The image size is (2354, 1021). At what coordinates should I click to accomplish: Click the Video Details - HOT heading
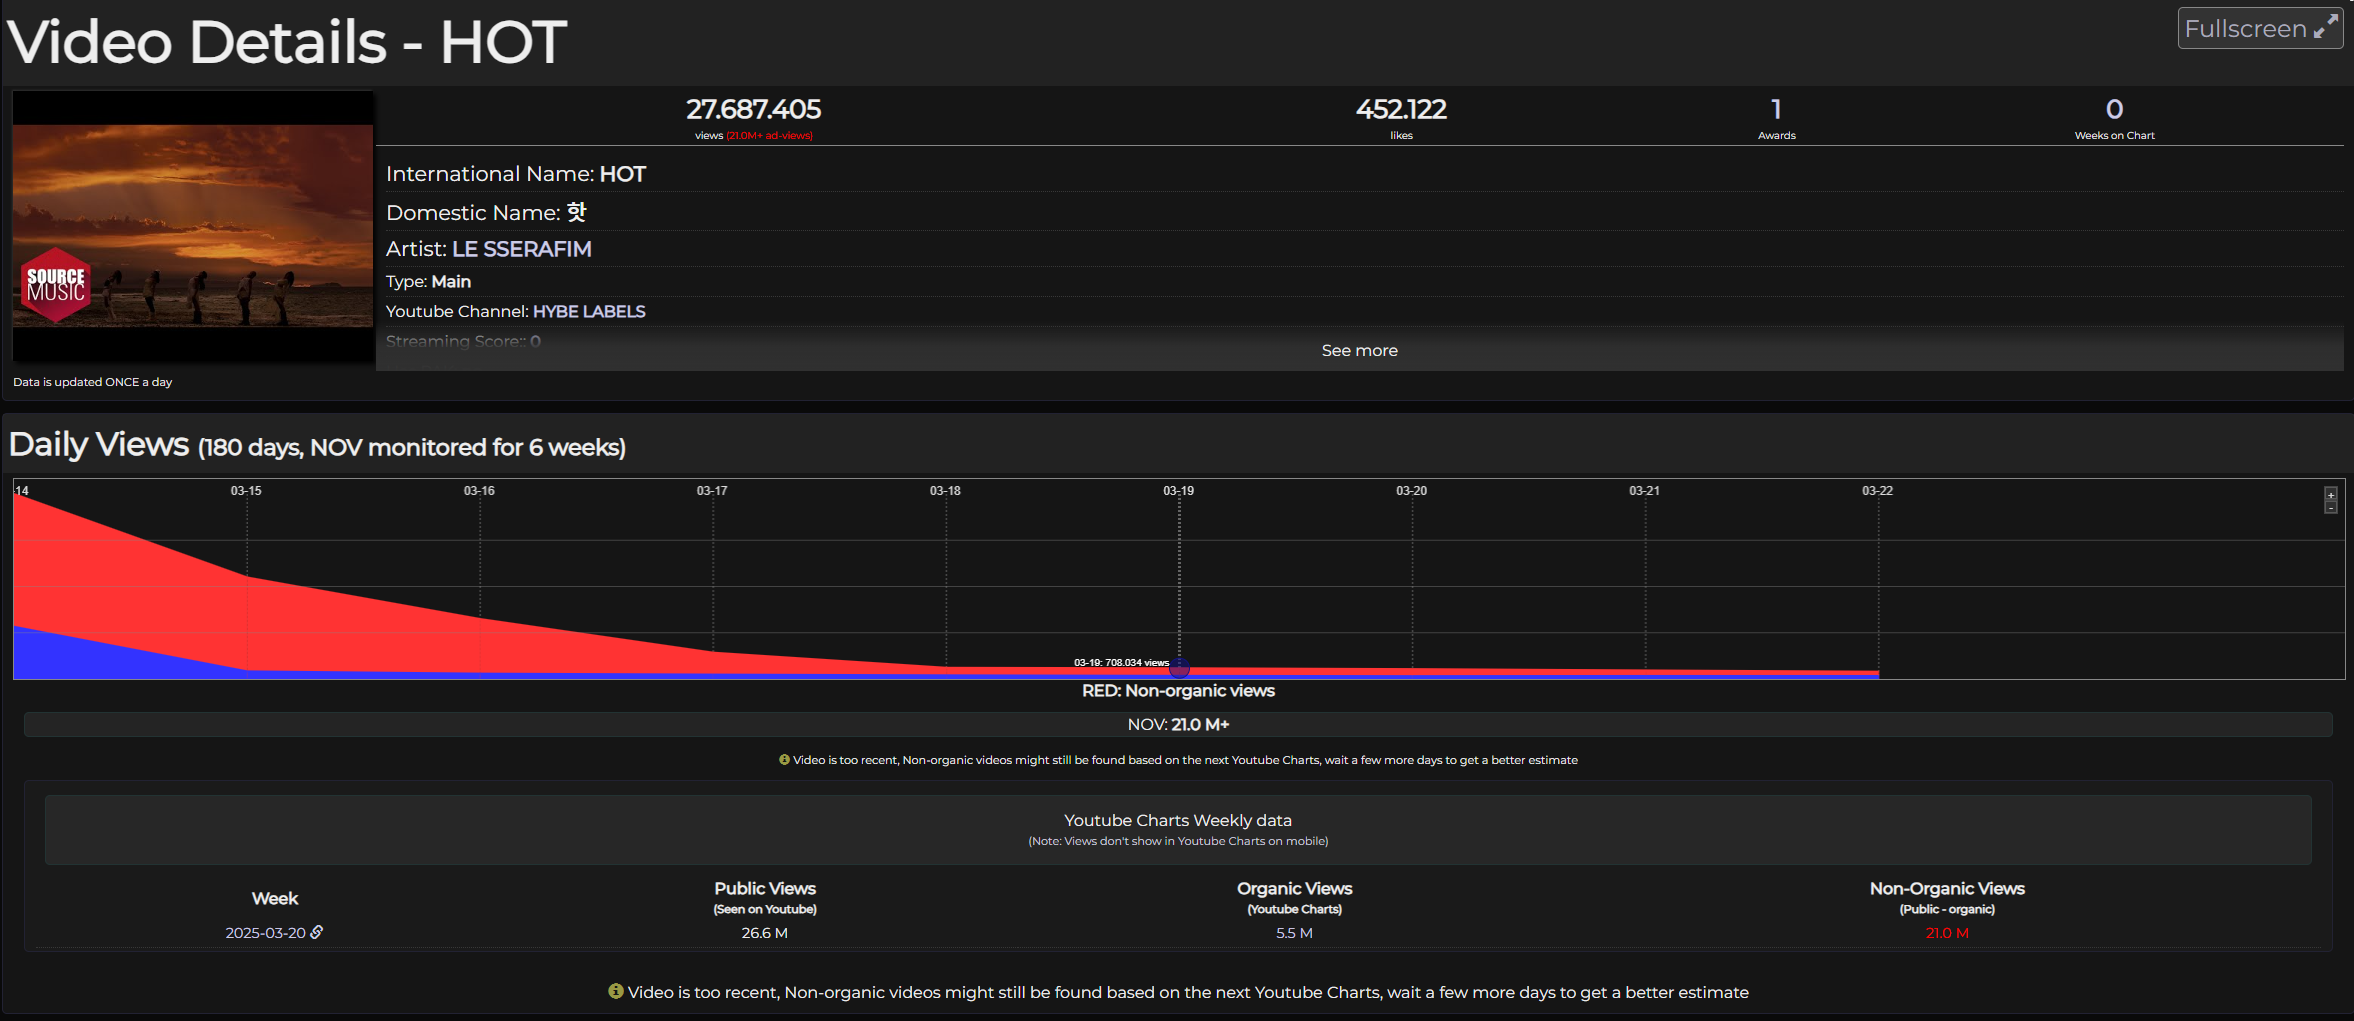pos(287,42)
